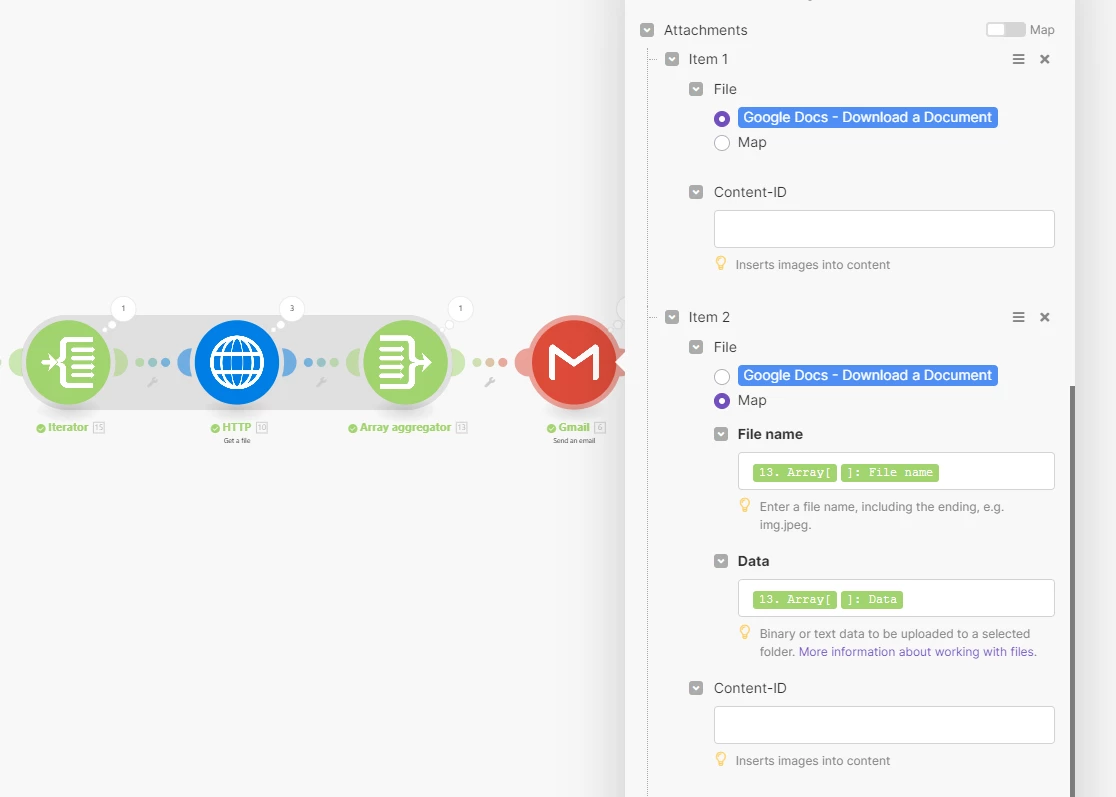Select Google Docs radio option in Item 1

[x=722, y=119]
